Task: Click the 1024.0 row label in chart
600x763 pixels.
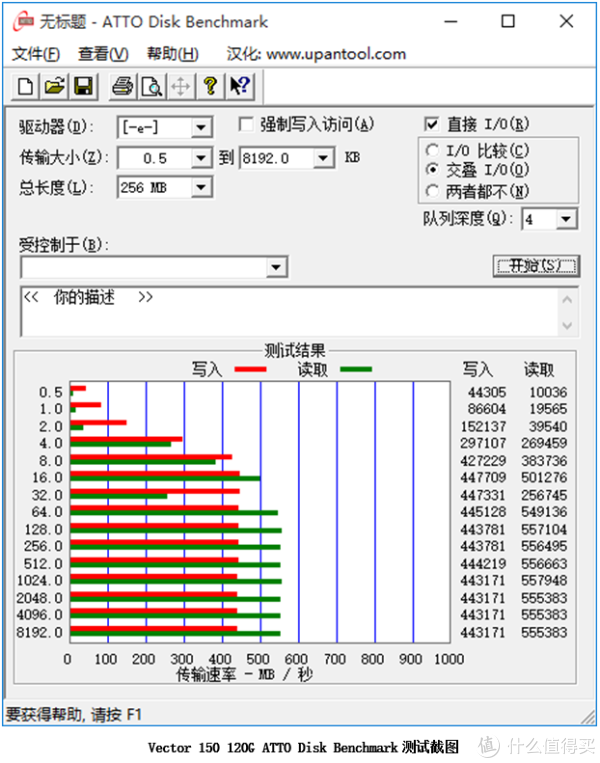Action: click(40, 581)
